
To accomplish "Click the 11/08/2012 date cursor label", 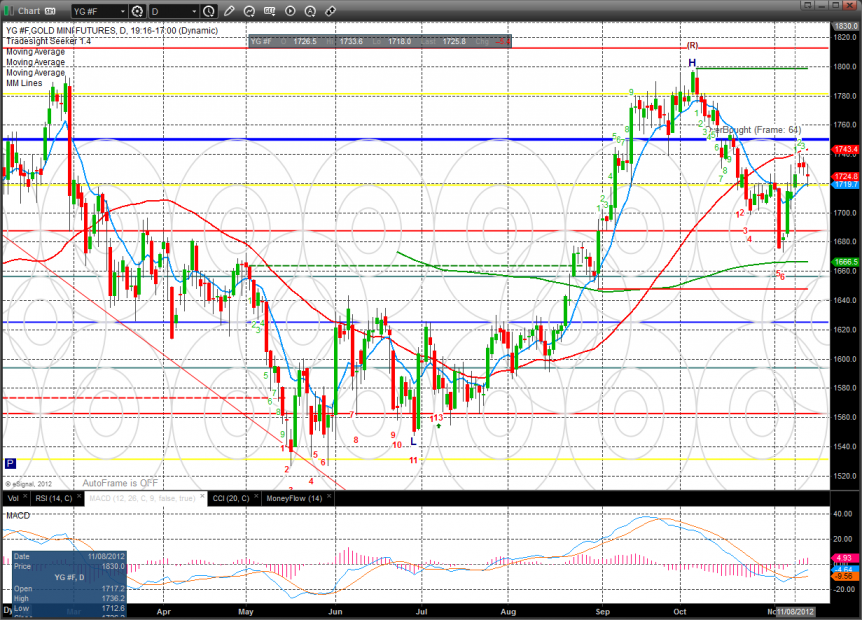I will point(795,612).
